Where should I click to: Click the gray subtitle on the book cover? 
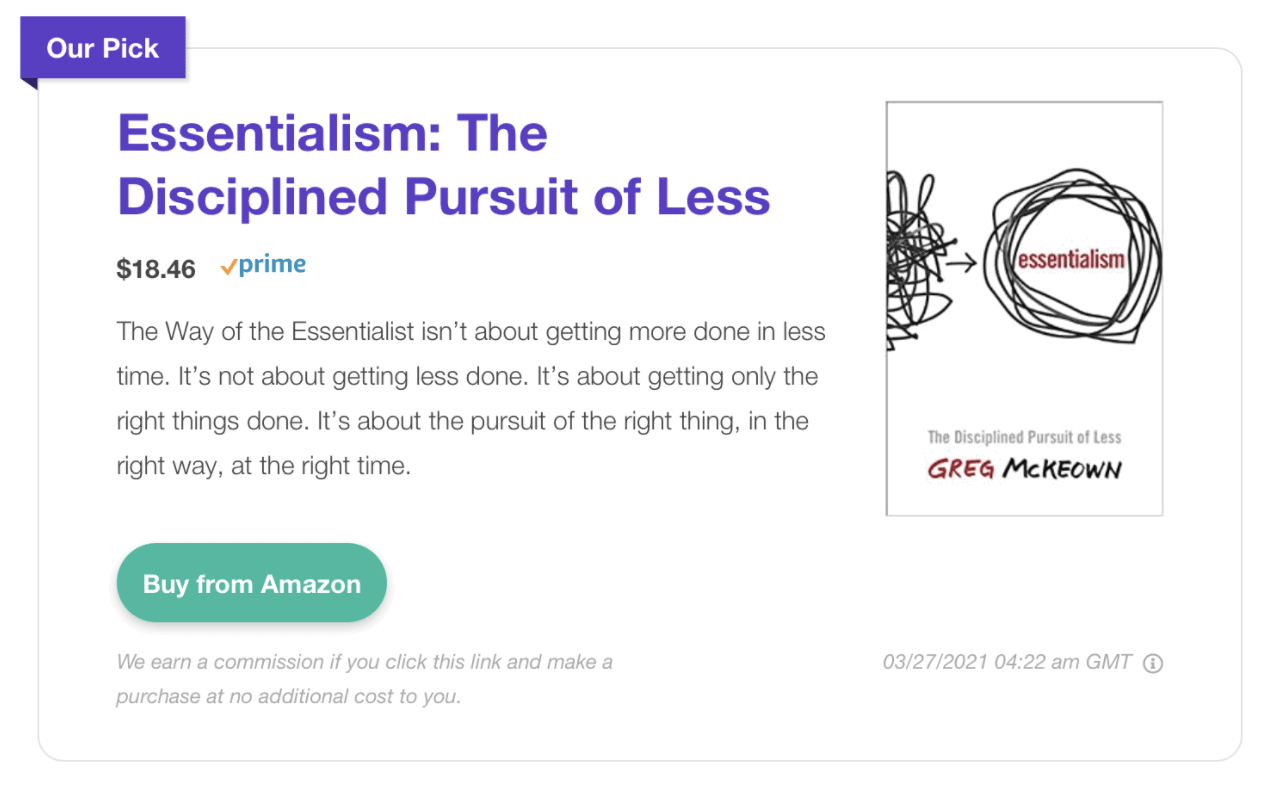pos(1024,437)
